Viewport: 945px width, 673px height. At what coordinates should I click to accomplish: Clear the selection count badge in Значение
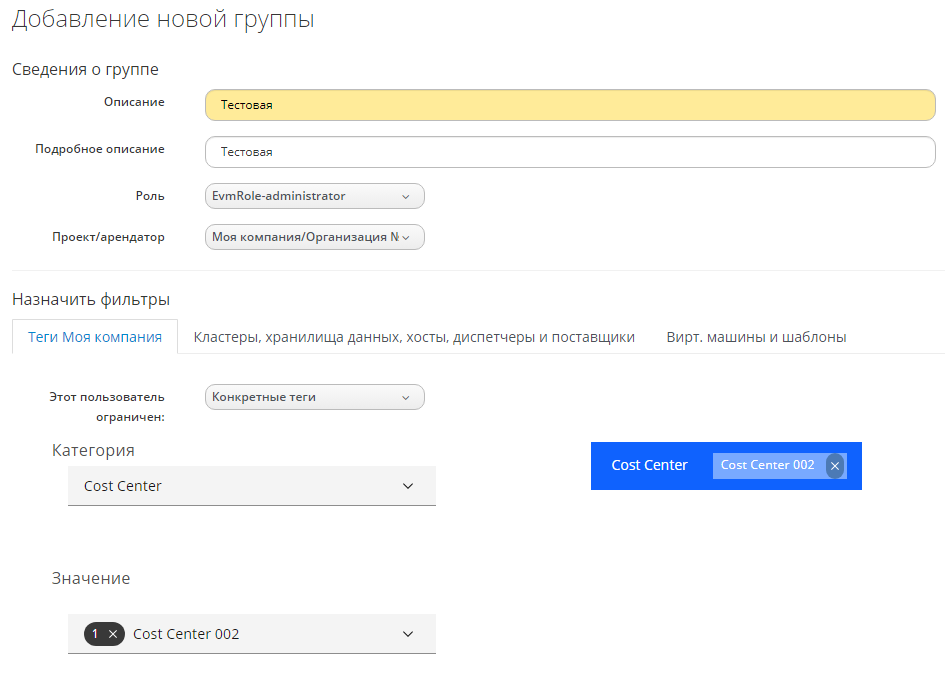(113, 634)
